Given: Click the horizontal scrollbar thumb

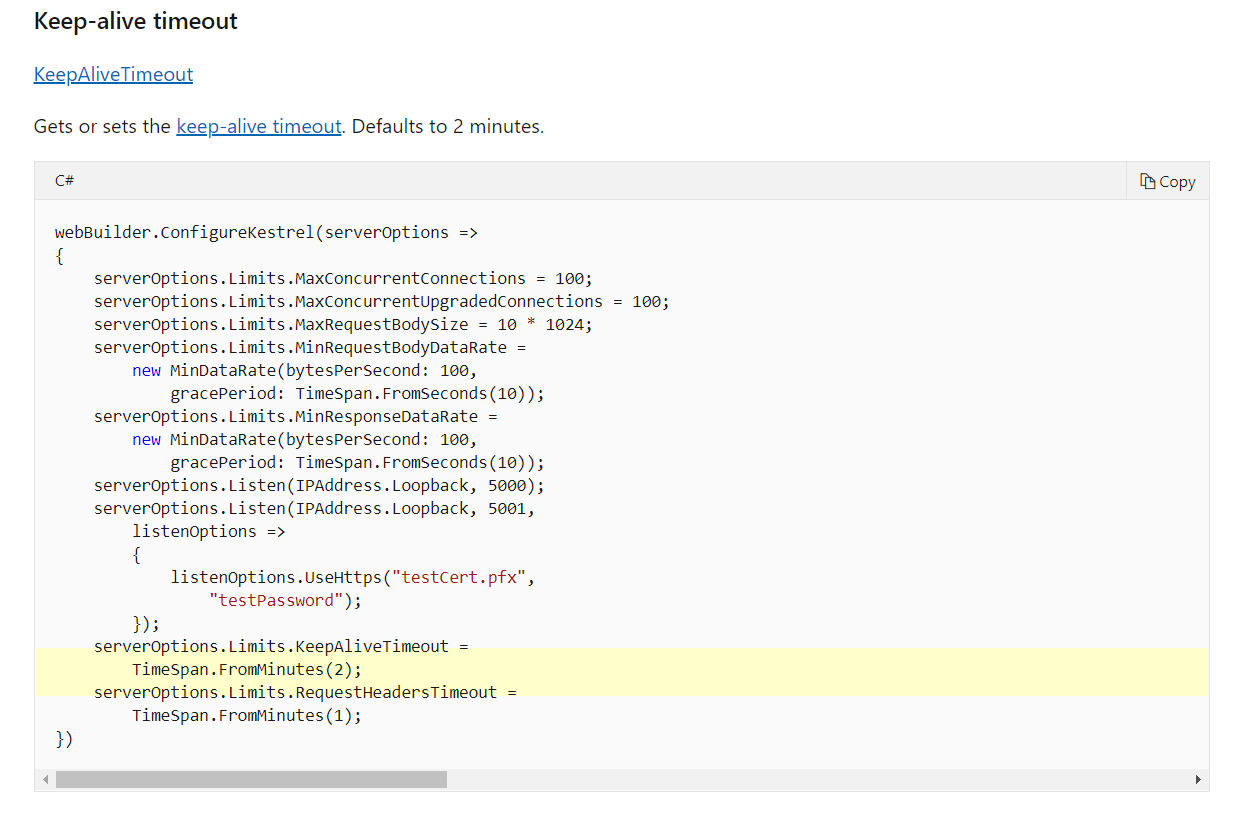Looking at the screenshot, I should tap(250, 778).
